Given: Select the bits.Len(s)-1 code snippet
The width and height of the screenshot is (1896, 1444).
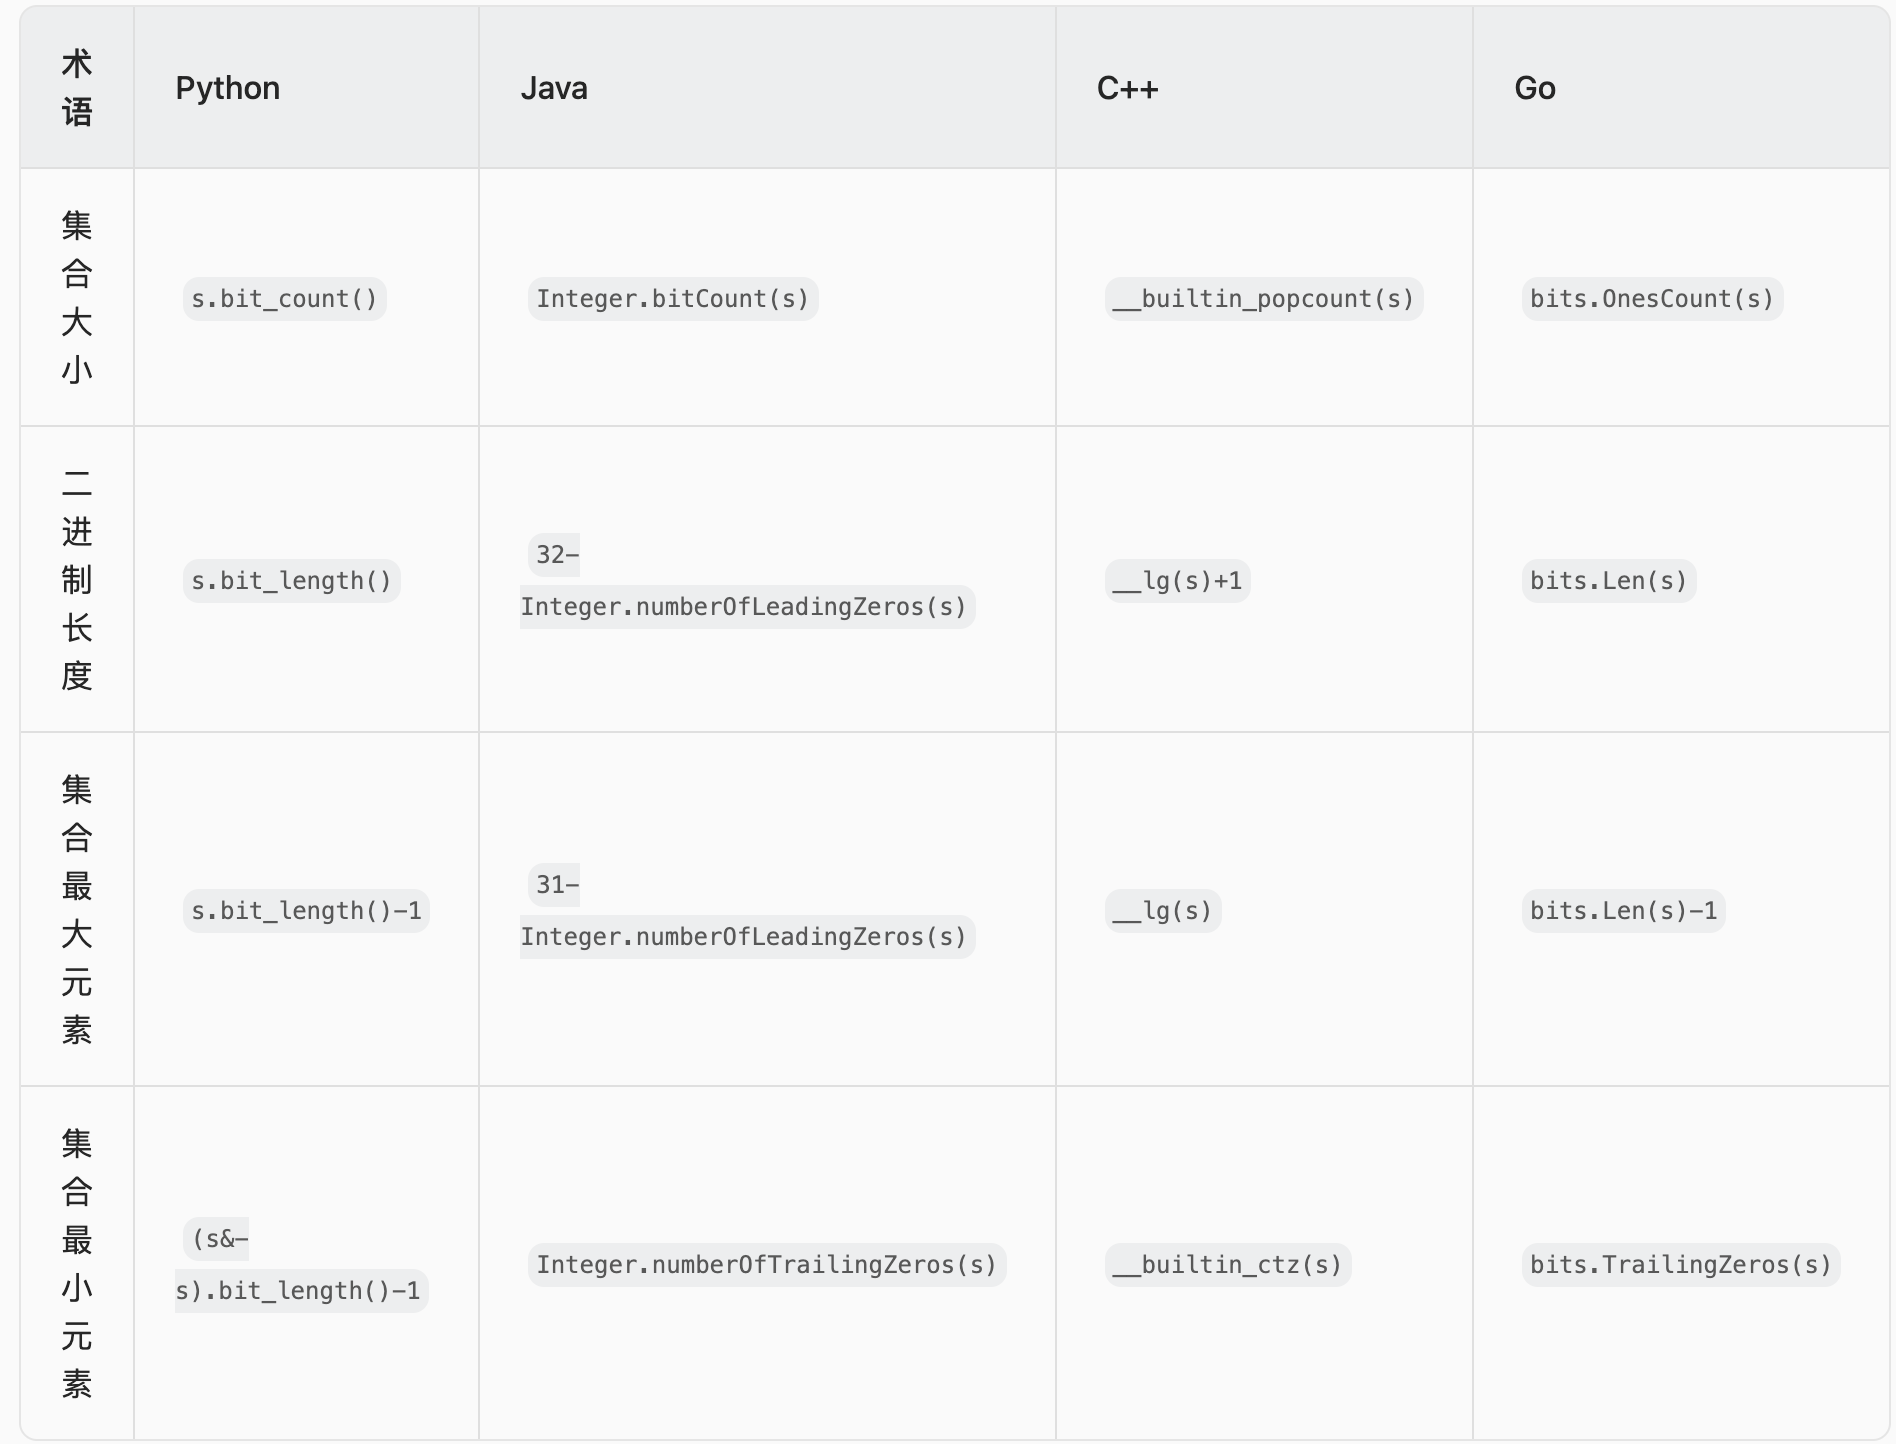Looking at the screenshot, I should [1623, 911].
